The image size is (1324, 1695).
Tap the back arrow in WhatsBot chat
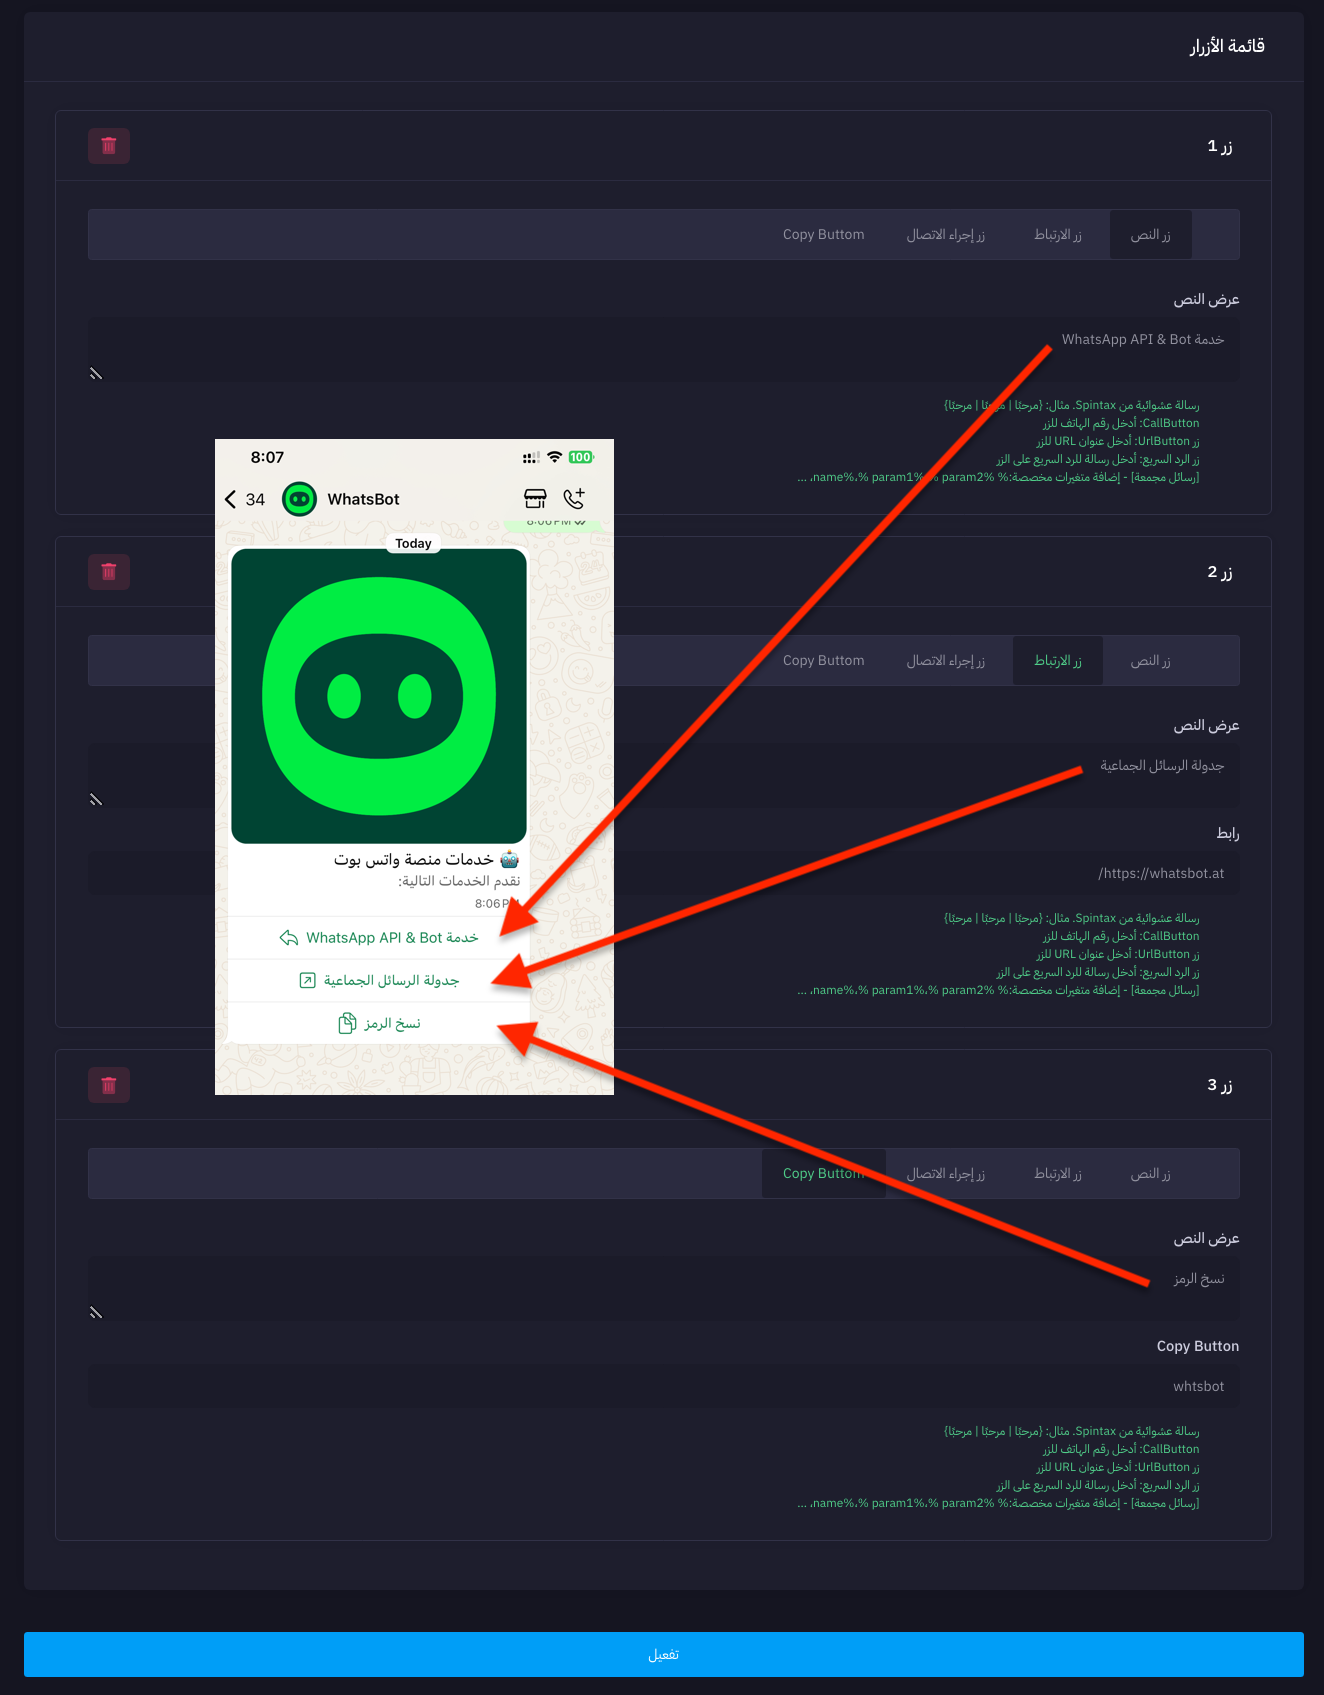point(231,499)
